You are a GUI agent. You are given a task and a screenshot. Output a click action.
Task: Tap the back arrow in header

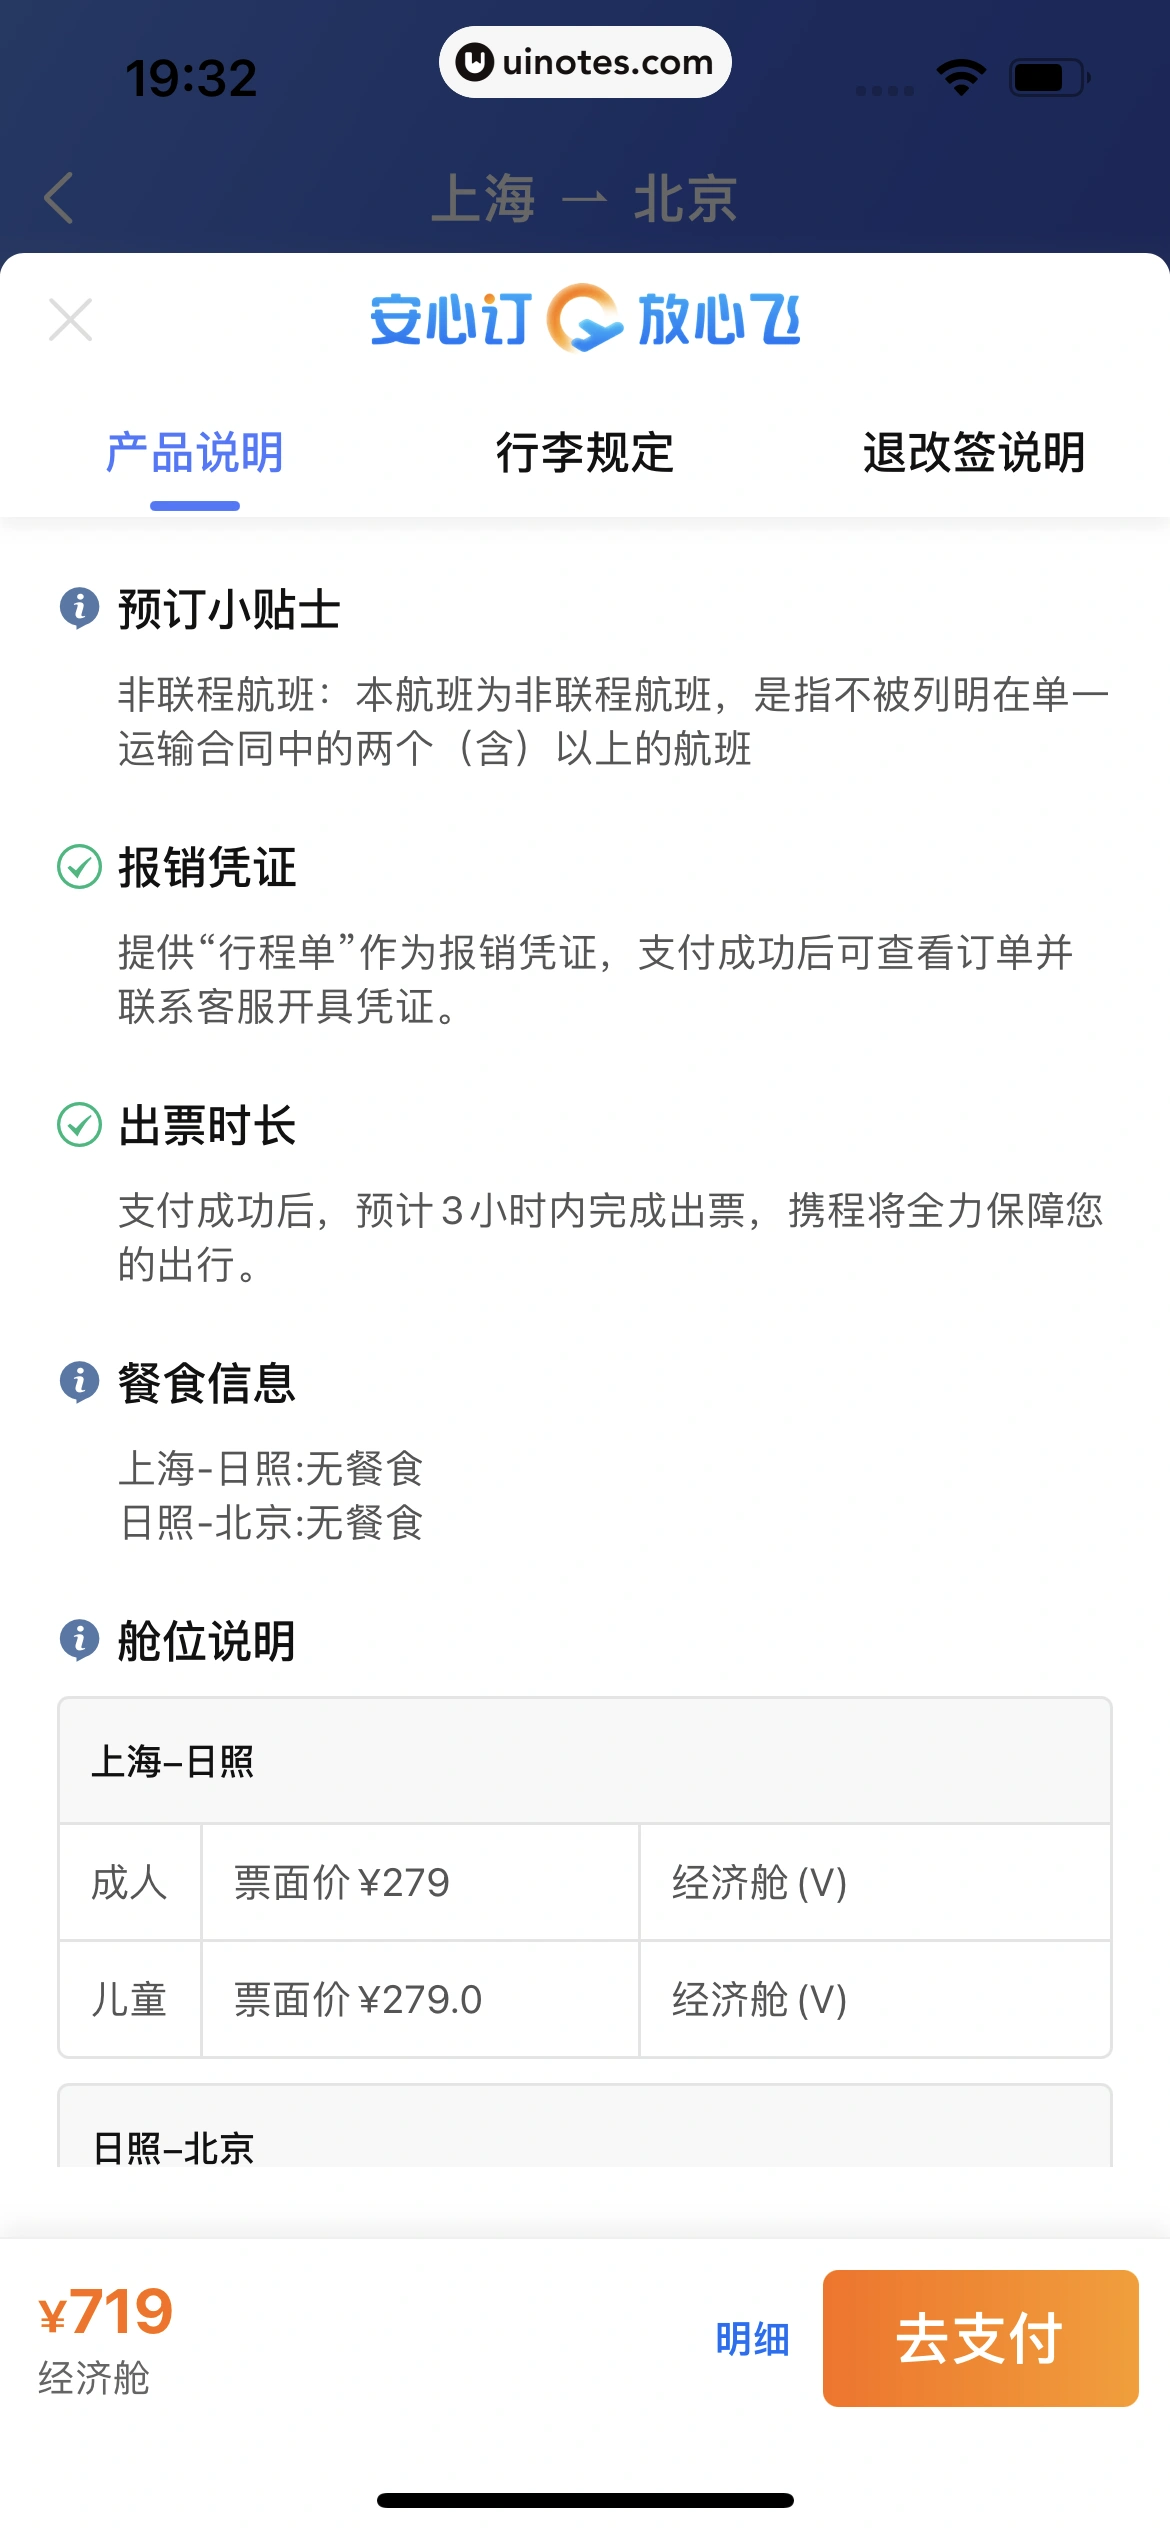[x=59, y=197]
